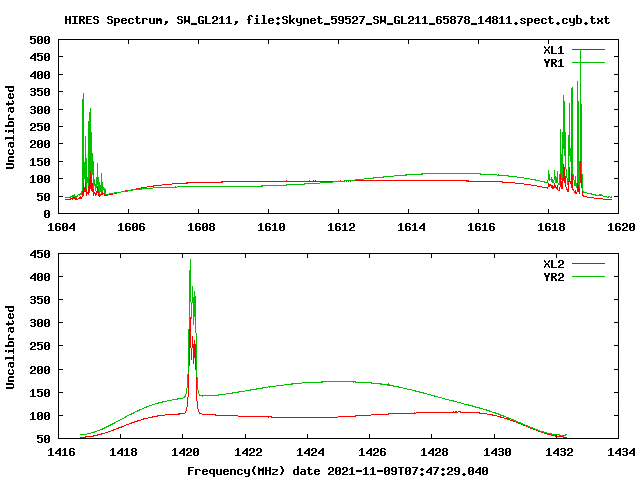This screenshot has width=640, height=480.
Task: Click the 1424 tick label
Action: point(310,452)
